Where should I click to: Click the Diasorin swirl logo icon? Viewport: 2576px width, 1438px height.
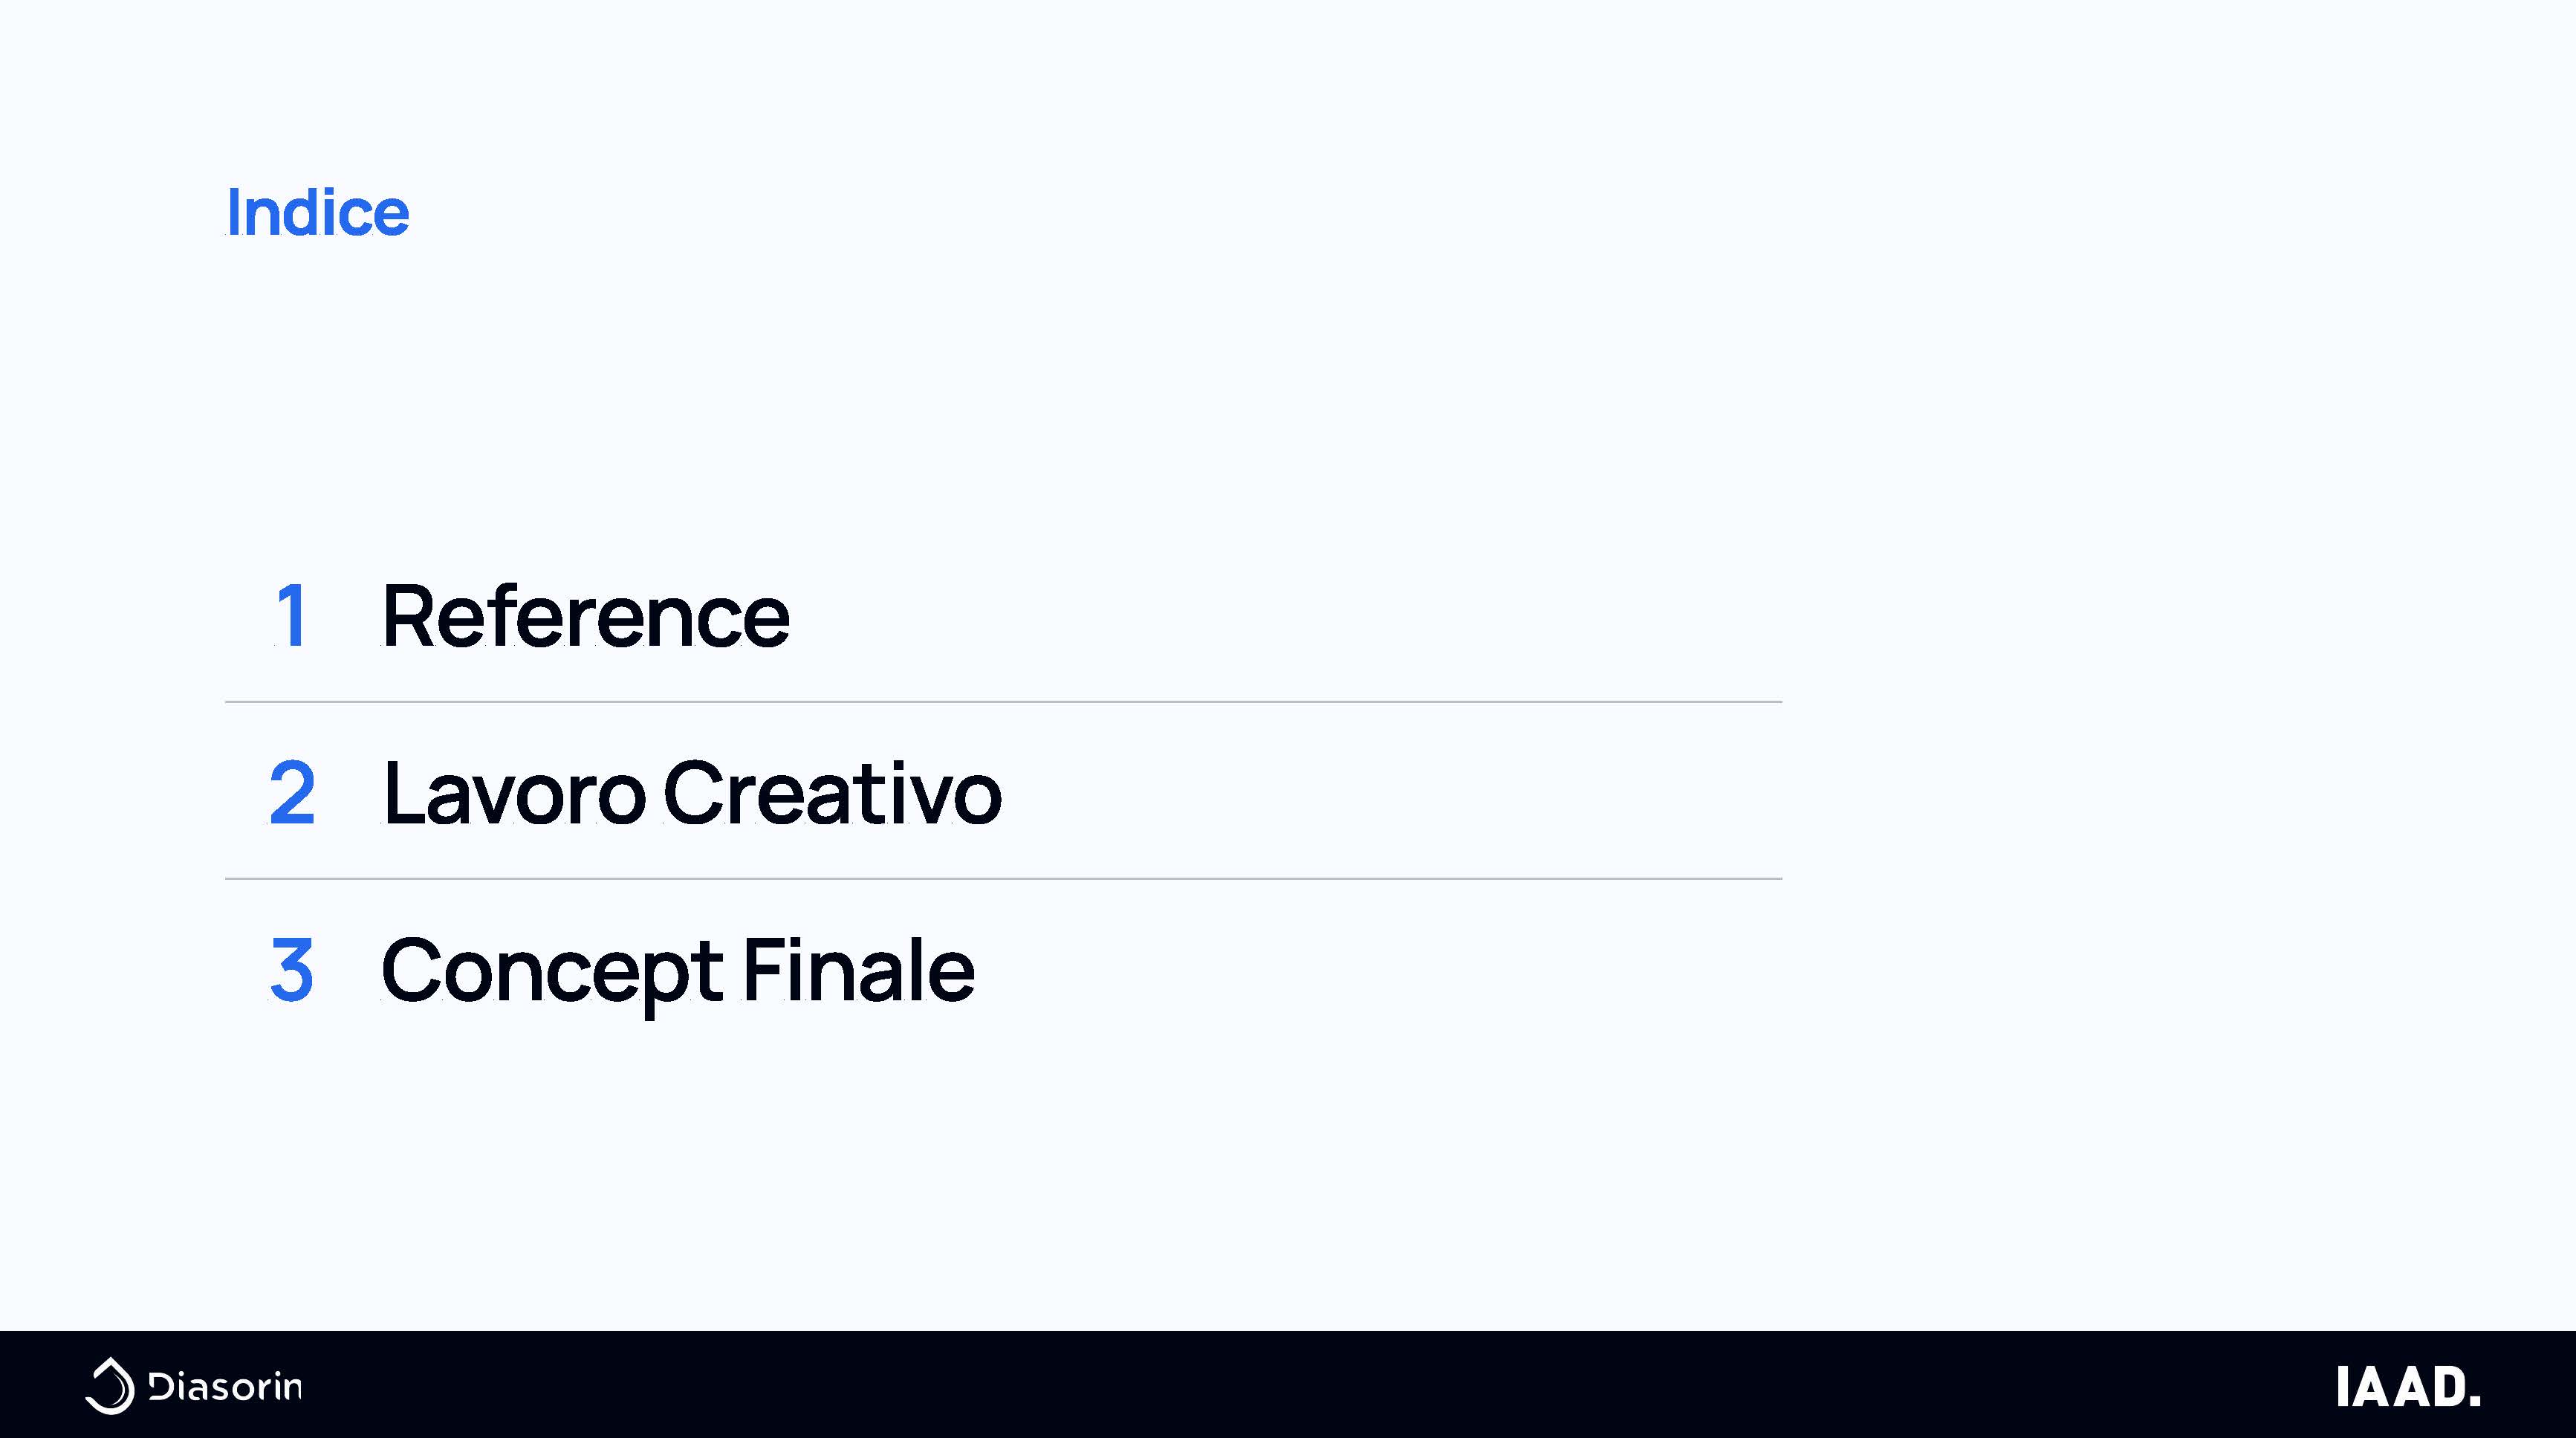point(110,1386)
